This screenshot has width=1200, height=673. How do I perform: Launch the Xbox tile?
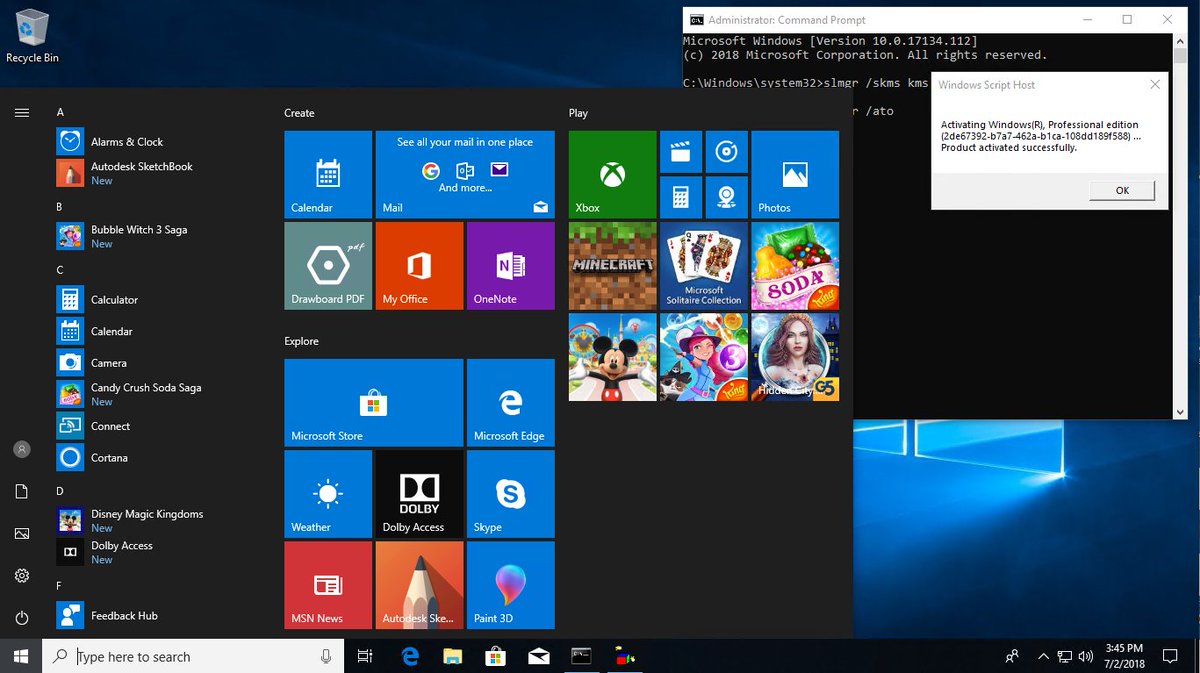[x=612, y=175]
